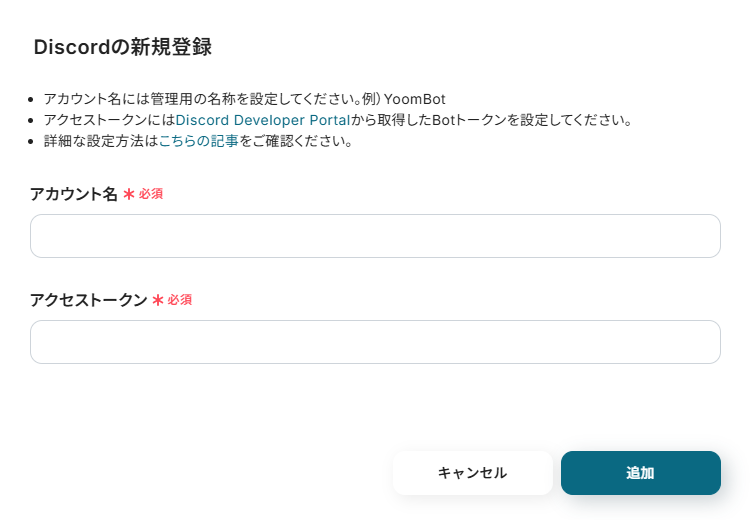The height and width of the screenshot is (520, 754).
Task: Click the 必須 tag next to アカウント名
Action: [x=151, y=194]
